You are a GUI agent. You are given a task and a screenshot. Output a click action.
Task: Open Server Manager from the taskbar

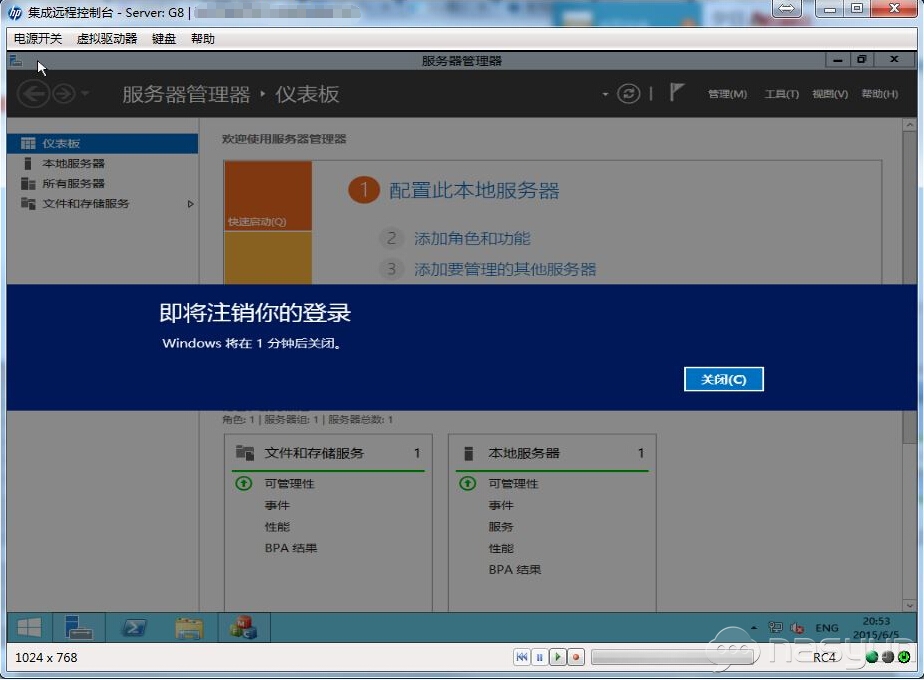78,628
